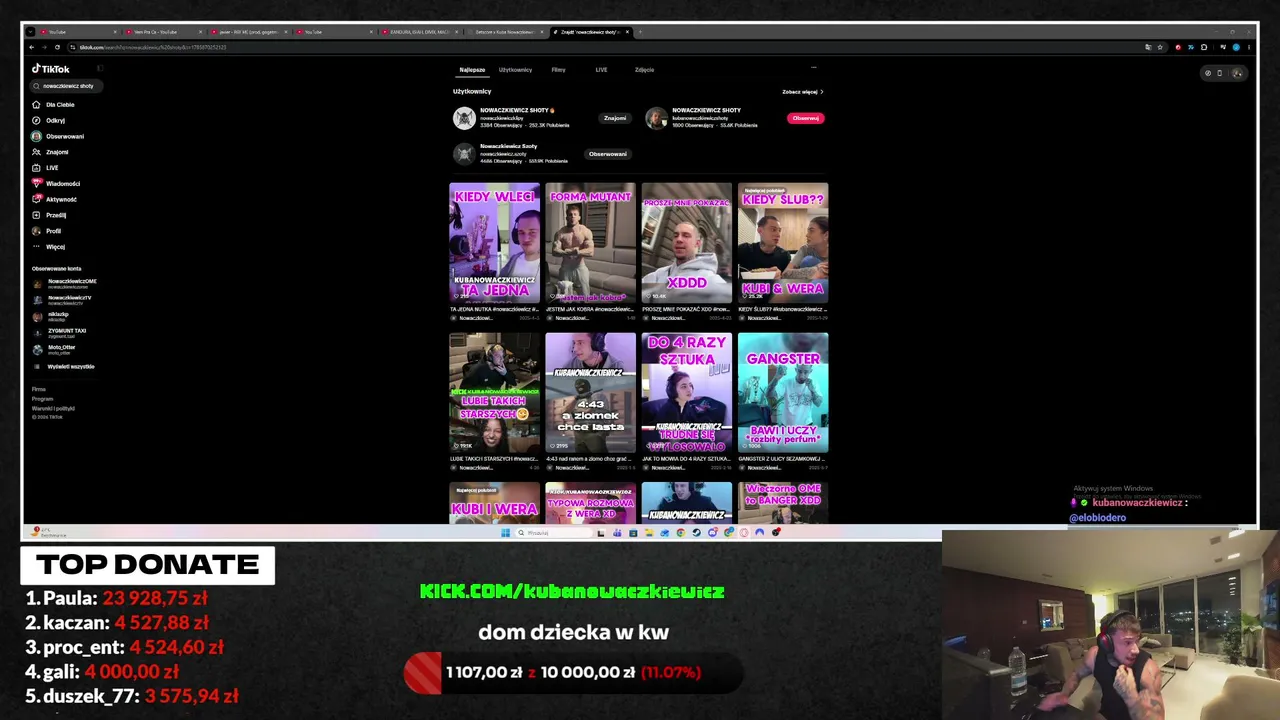The image size is (1280, 720).
Task: Open the TikTok logo home link
Action: [x=51, y=69]
